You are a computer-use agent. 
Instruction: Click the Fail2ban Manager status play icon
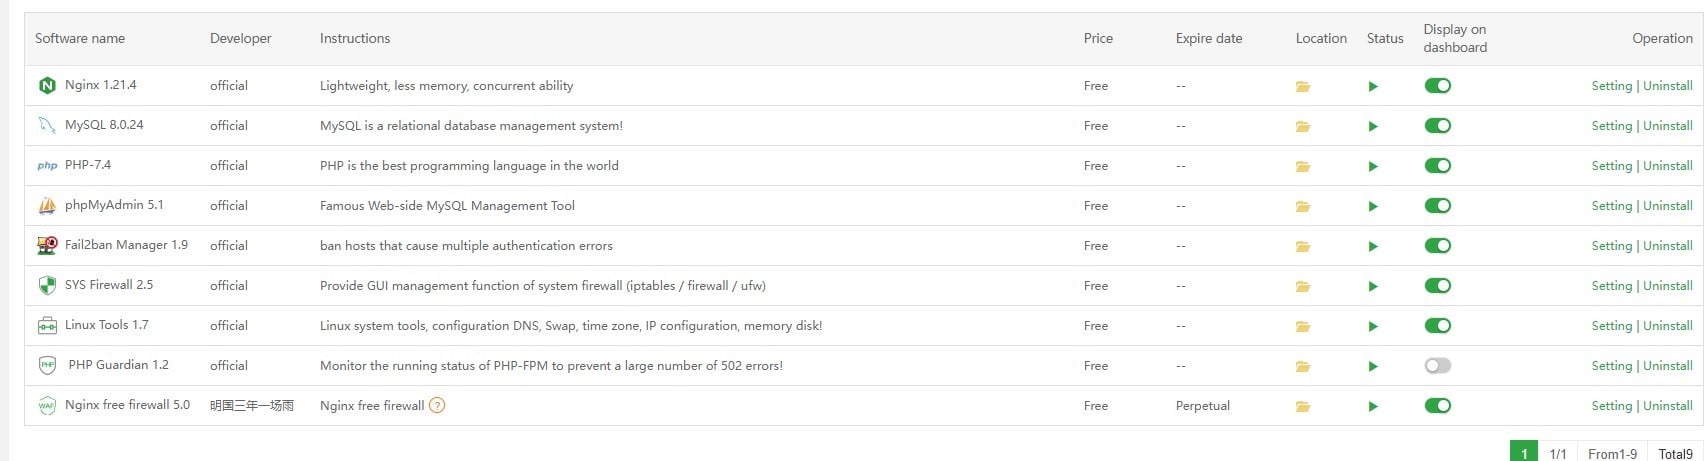1373,246
